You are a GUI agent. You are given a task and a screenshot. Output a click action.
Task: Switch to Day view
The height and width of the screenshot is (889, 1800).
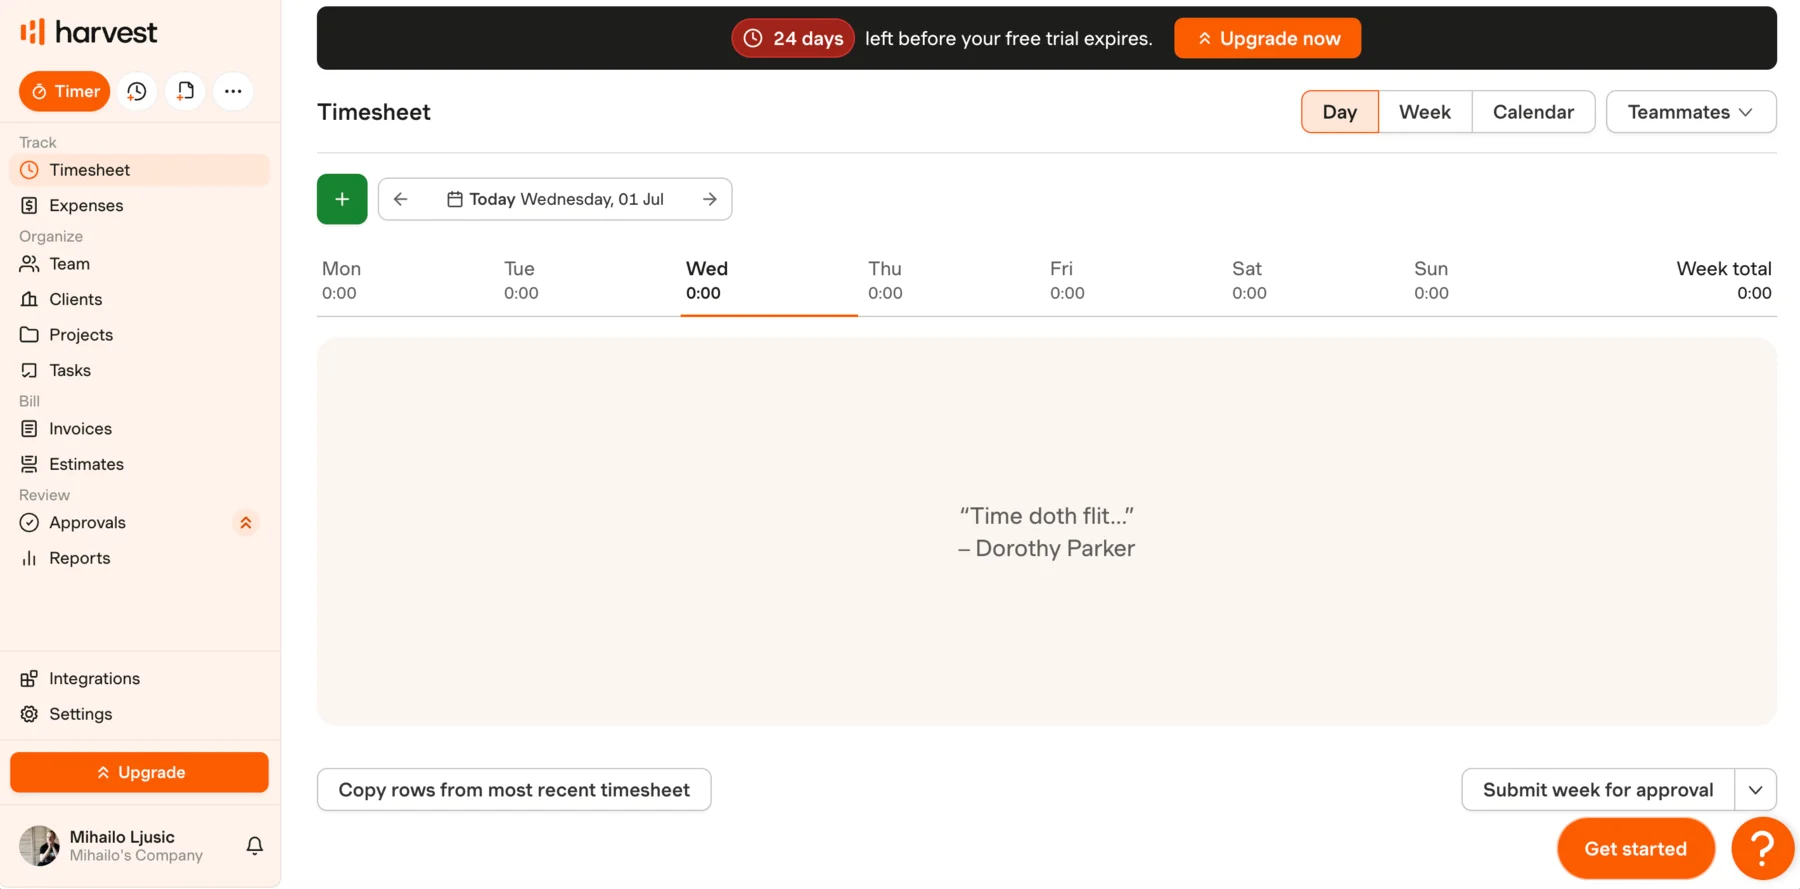1340,112
